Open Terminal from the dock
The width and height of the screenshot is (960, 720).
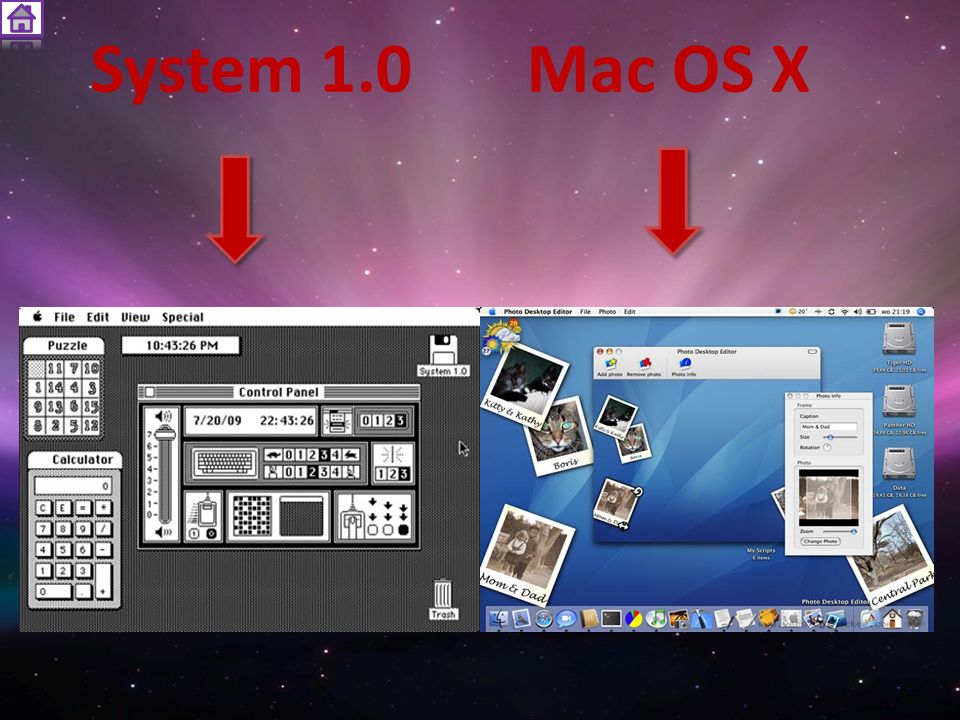[x=611, y=618]
